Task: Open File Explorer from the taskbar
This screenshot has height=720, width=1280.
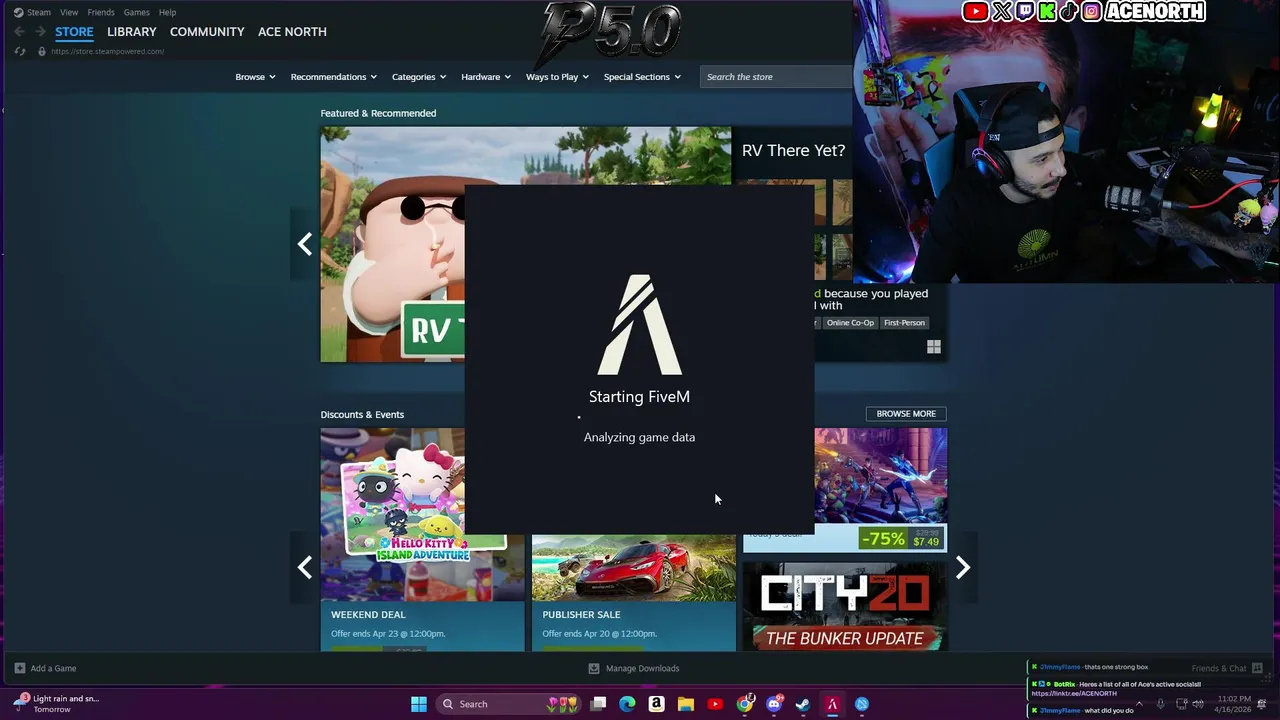Action: pos(686,704)
